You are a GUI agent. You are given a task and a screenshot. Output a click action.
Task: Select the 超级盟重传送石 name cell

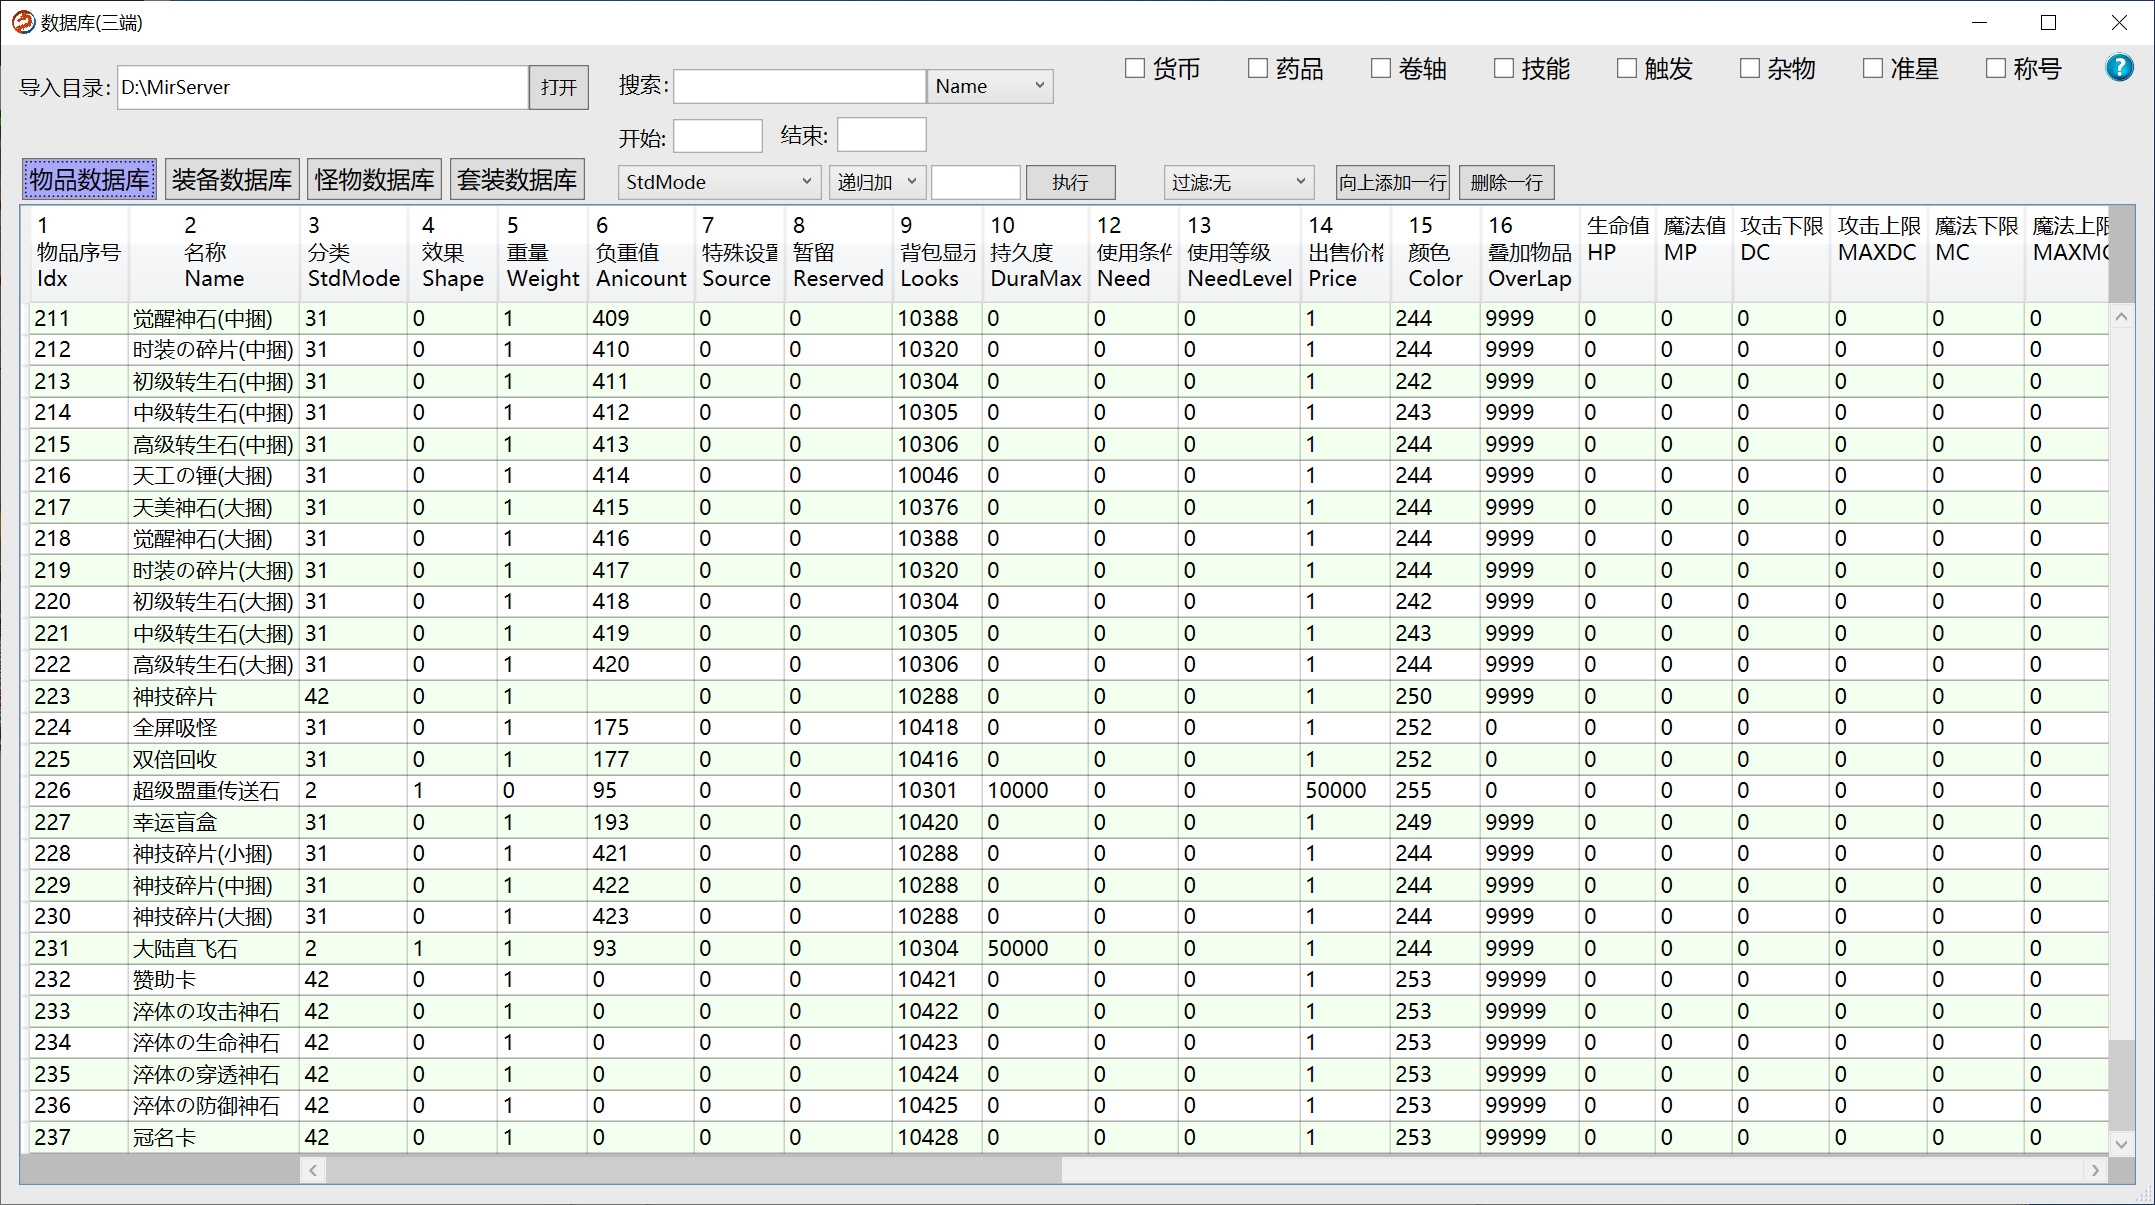tap(214, 790)
